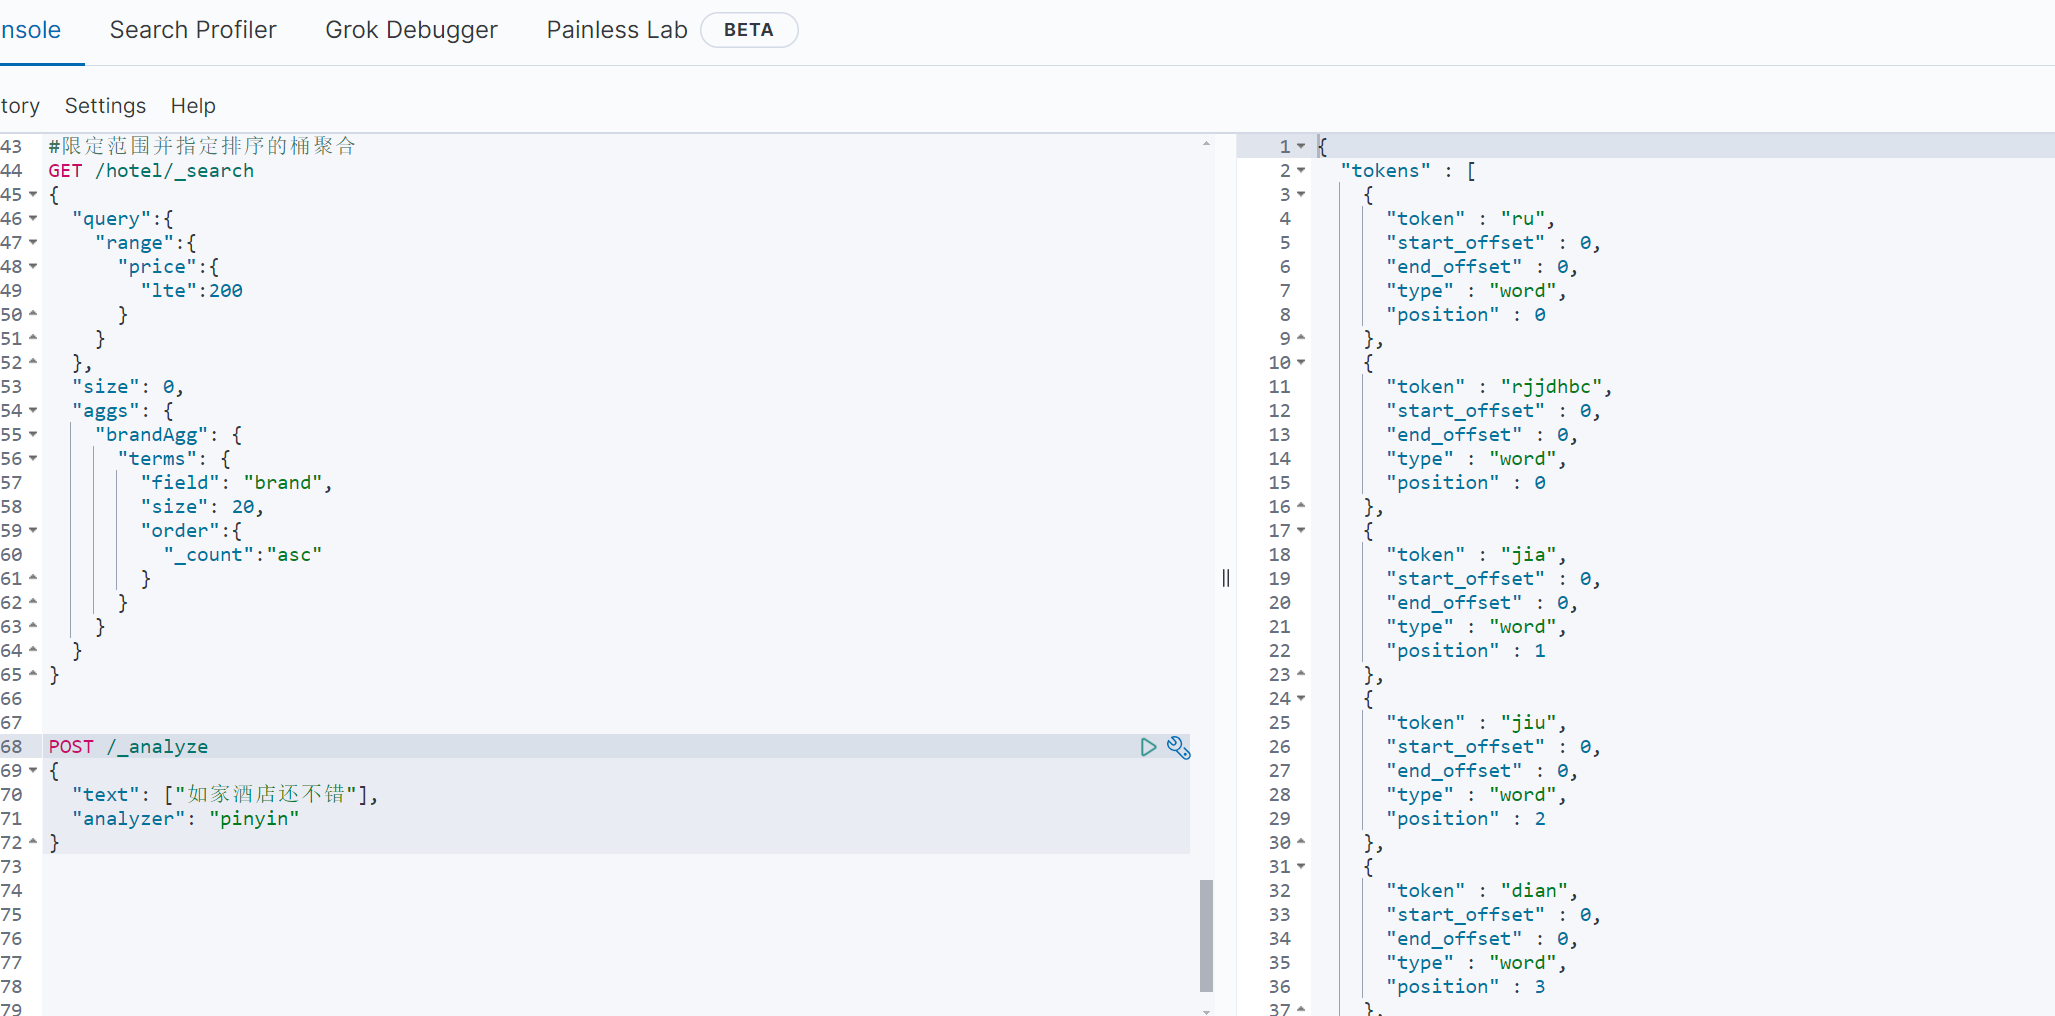Collapse the "order" block at line 59
The width and height of the screenshot is (2055, 1016).
point(33,531)
